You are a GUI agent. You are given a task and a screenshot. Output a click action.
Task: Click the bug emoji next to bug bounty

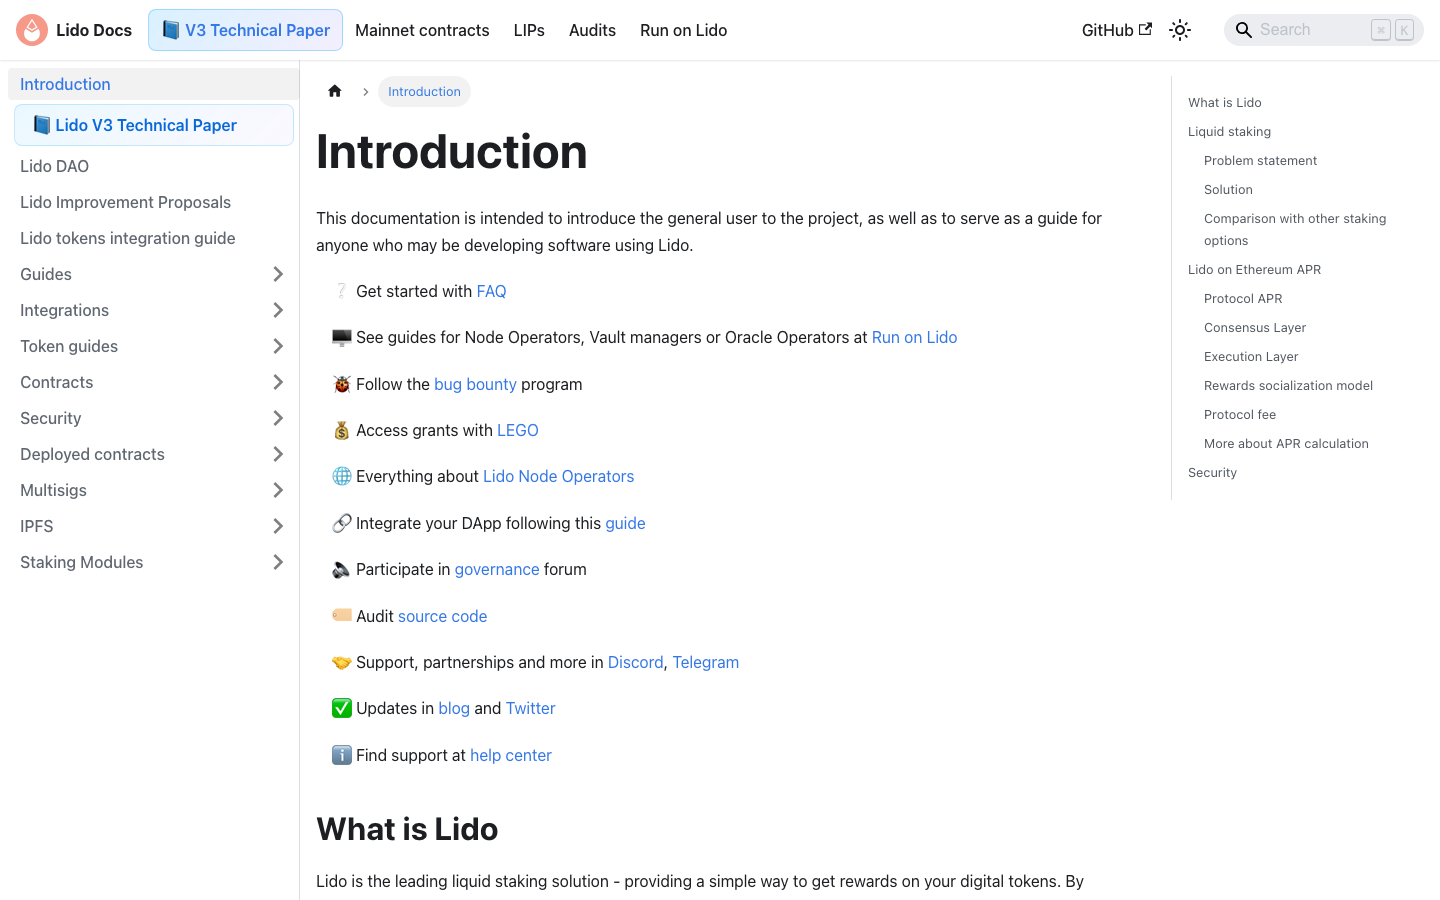pyautogui.click(x=341, y=383)
